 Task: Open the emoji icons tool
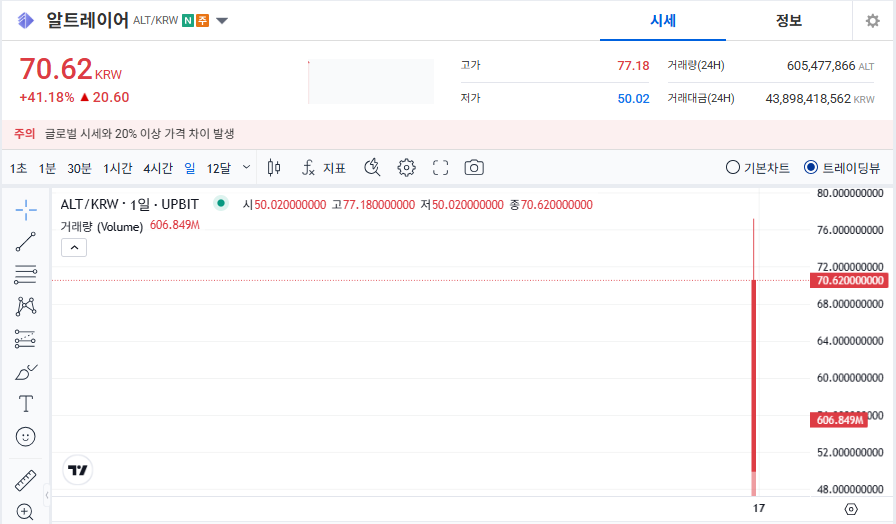(x=26, y=437)
